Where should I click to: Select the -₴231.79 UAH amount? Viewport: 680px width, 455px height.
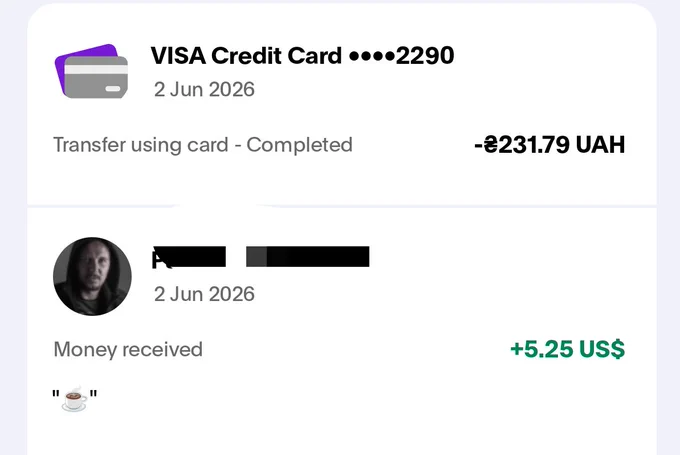point(549,145)
